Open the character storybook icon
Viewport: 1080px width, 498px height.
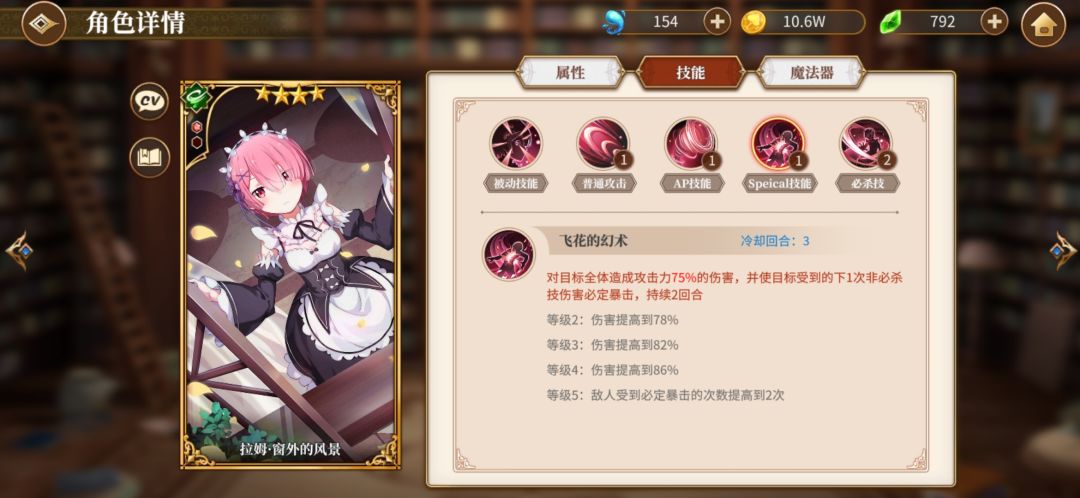(x=149, y=157)
